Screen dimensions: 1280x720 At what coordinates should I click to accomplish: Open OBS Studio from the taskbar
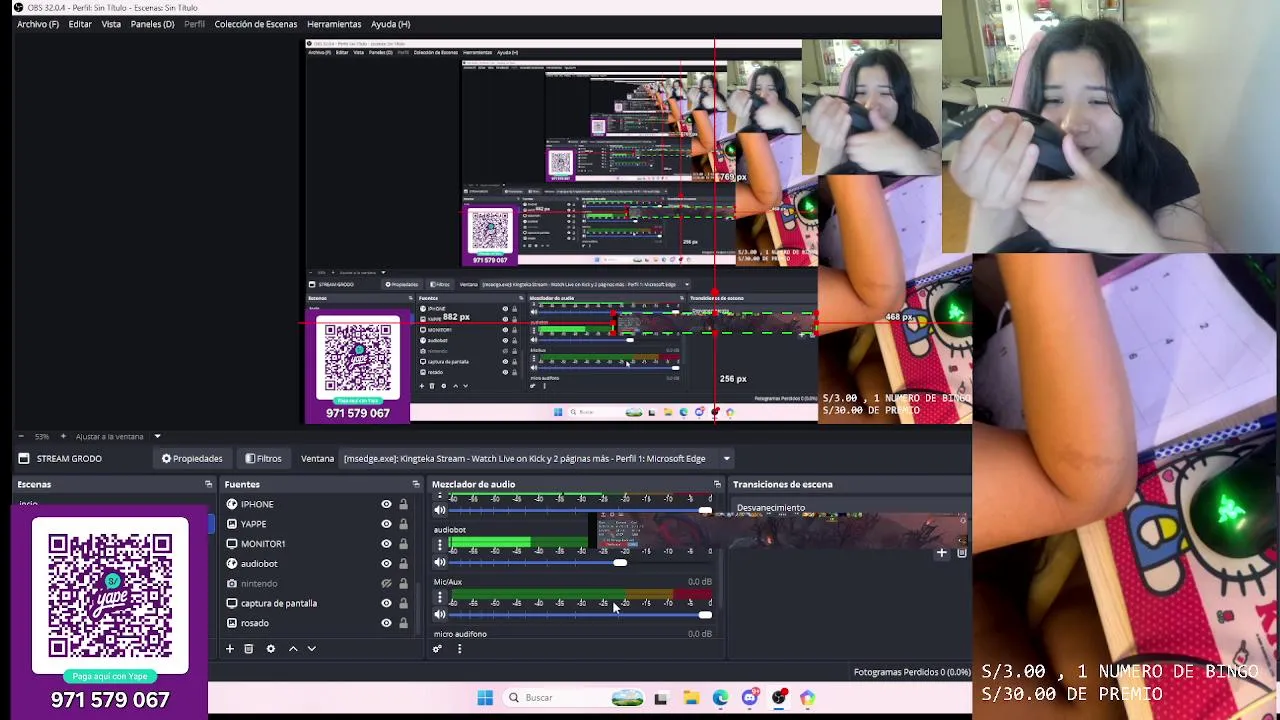pos(779,698)
